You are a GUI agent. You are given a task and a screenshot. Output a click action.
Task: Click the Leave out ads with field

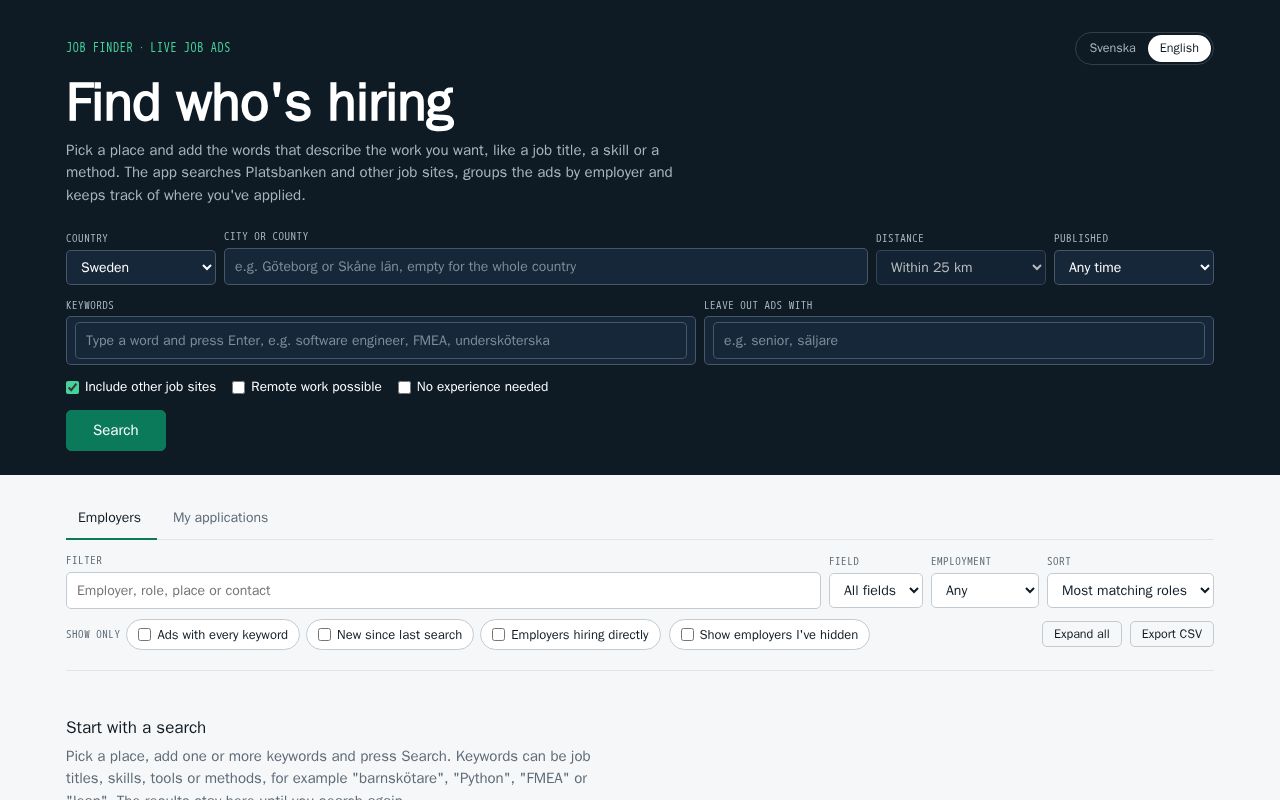[959, 341]
